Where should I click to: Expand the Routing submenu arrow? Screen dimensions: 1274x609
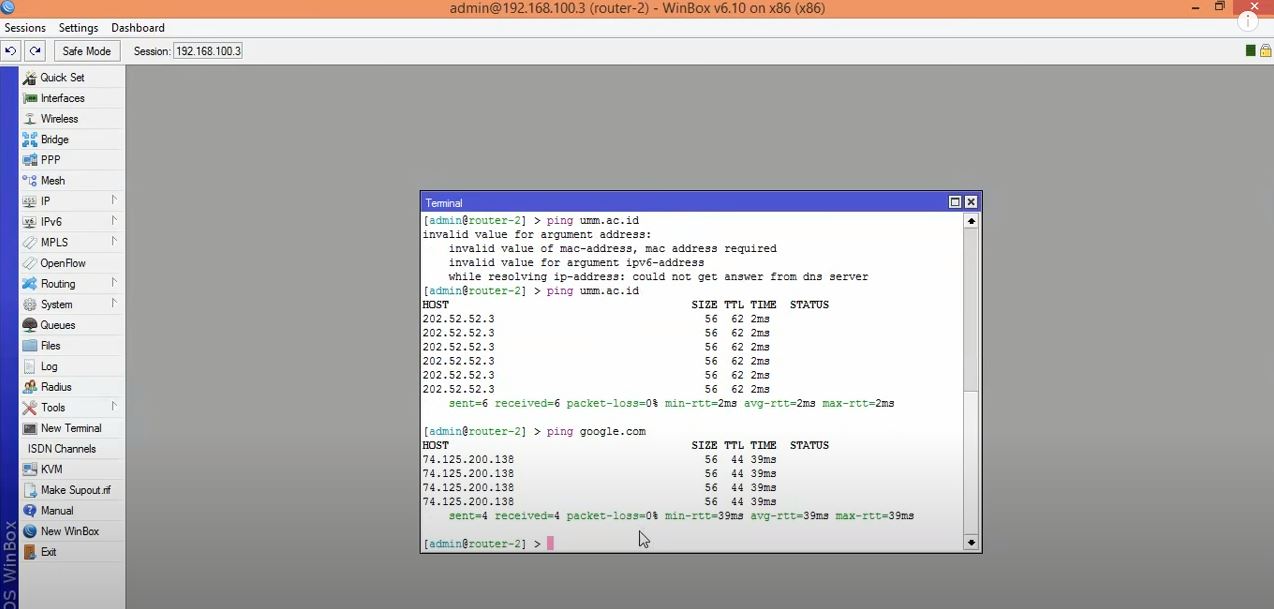tap(114, 283)
